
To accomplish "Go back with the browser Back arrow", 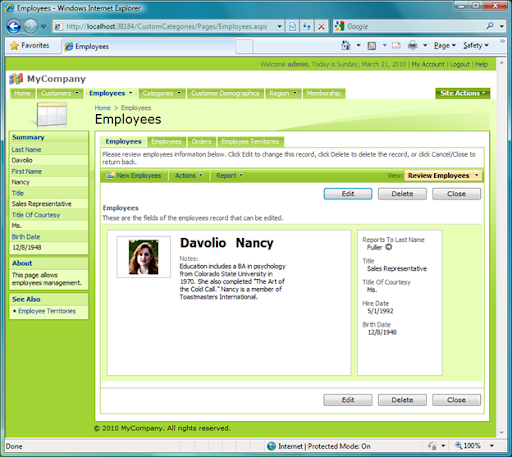I will (14, 26).
